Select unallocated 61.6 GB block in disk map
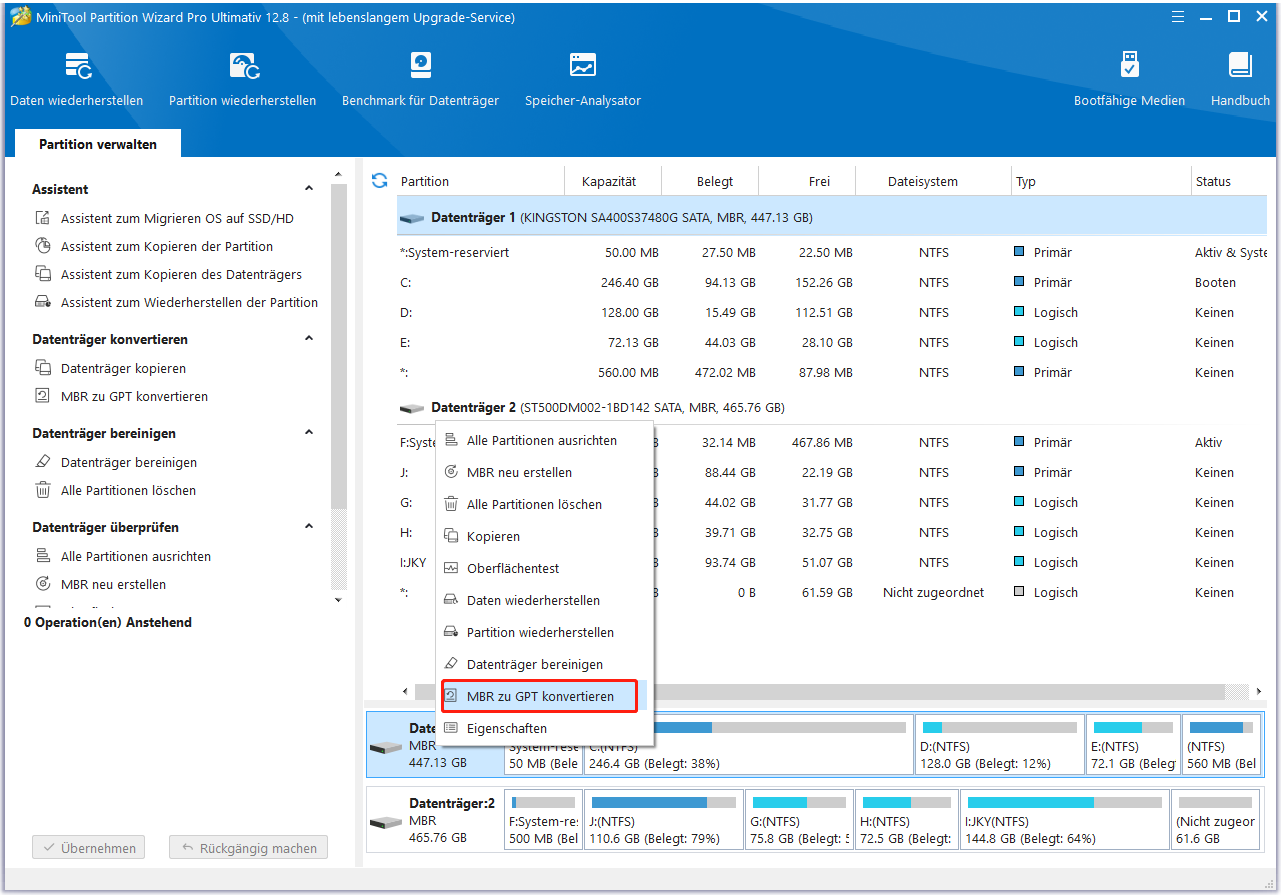This screenshot has height=896, width=1283. (x=1216, y=820)
